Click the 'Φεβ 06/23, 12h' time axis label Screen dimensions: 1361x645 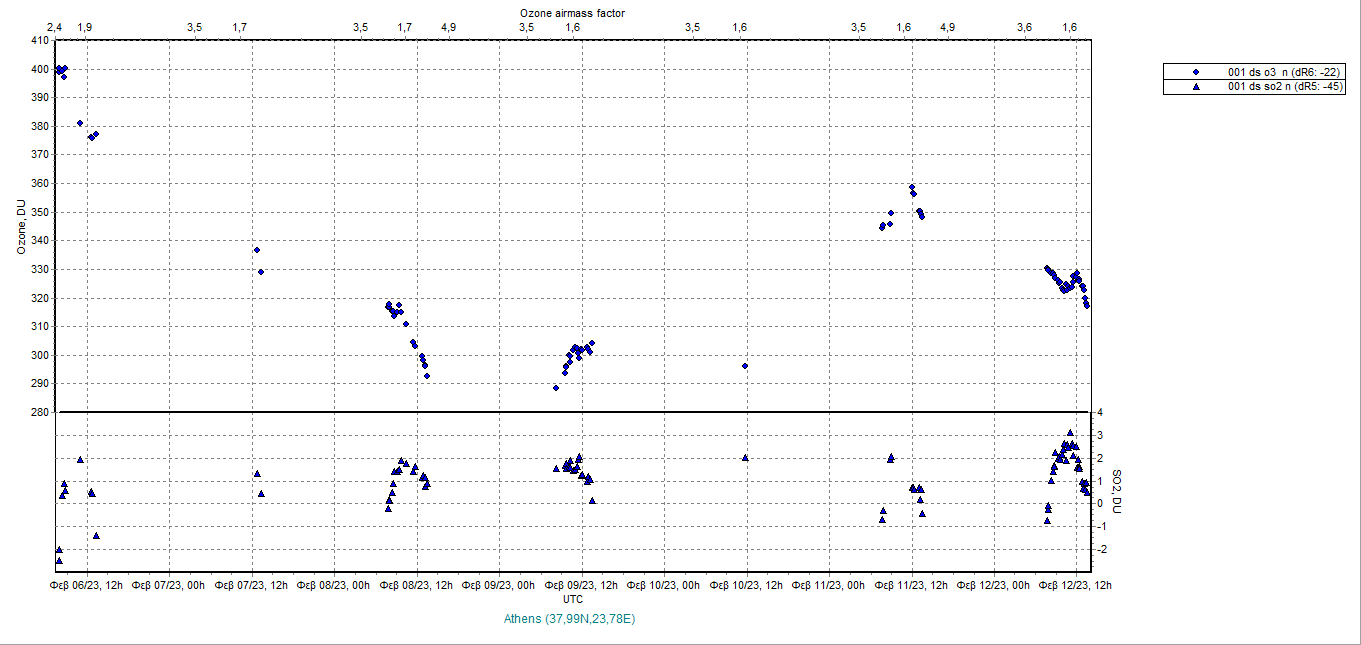click(x=87, y=585)
